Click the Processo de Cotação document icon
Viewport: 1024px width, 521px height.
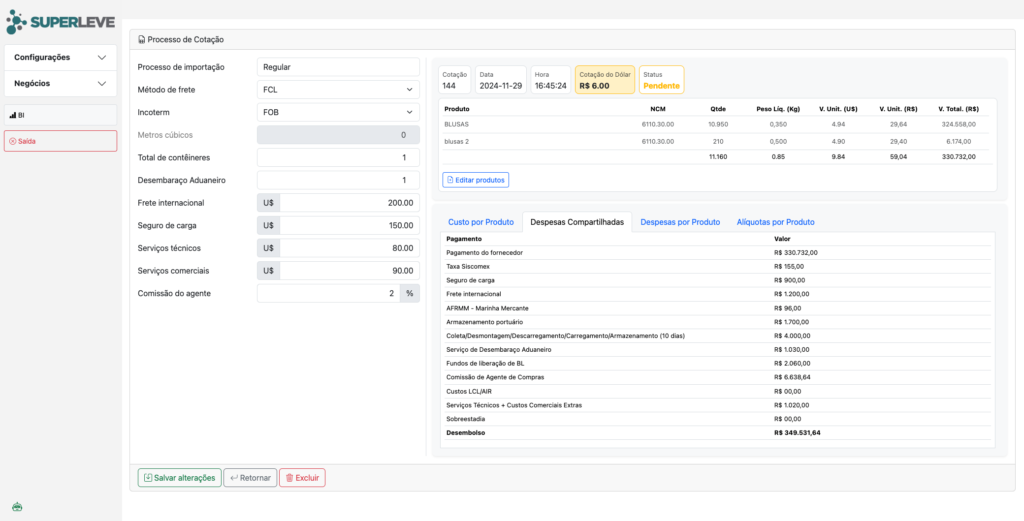(x=141, y=40)
